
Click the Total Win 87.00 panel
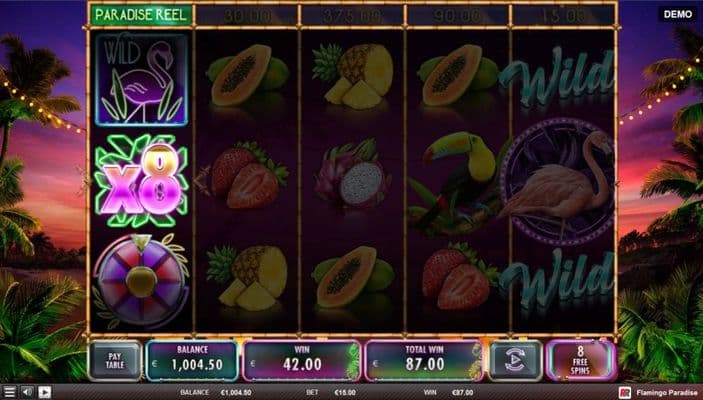click(x=424, y=361)
